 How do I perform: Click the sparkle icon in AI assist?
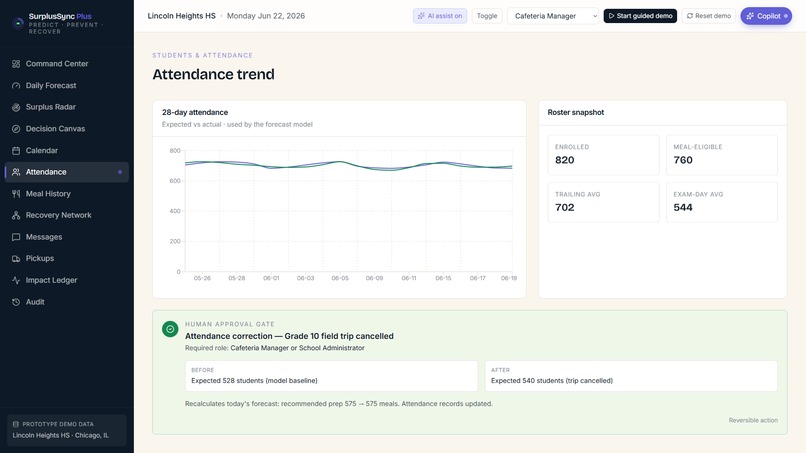click(421, 16)
